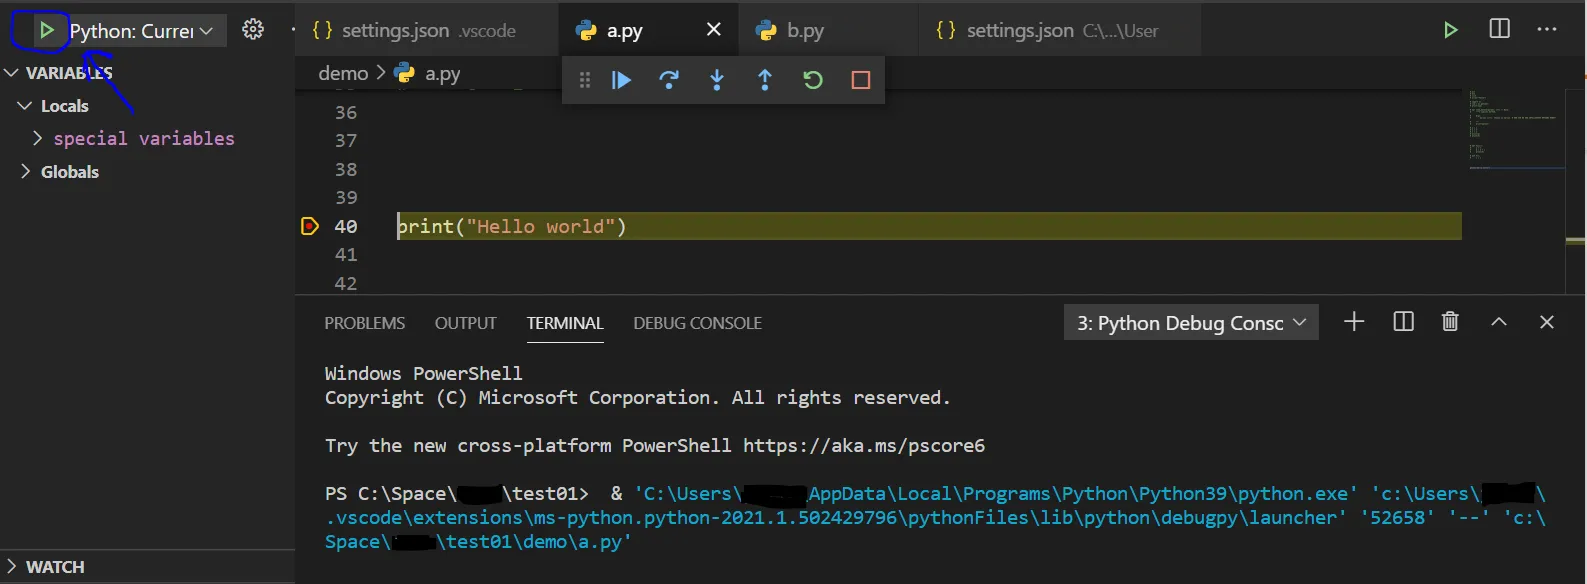
Task: Stop debugging with the red square
Action: pyautogui.click(x=860, y=80)
